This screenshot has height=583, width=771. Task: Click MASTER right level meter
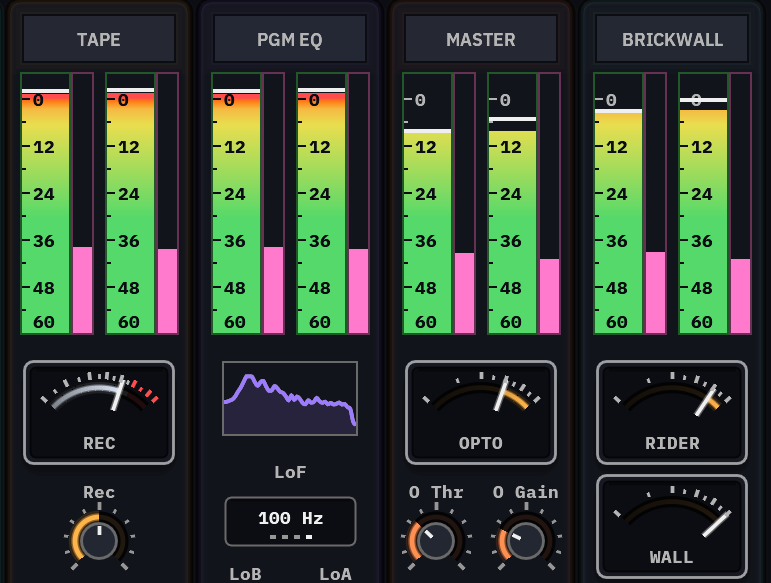coord(512,204)
